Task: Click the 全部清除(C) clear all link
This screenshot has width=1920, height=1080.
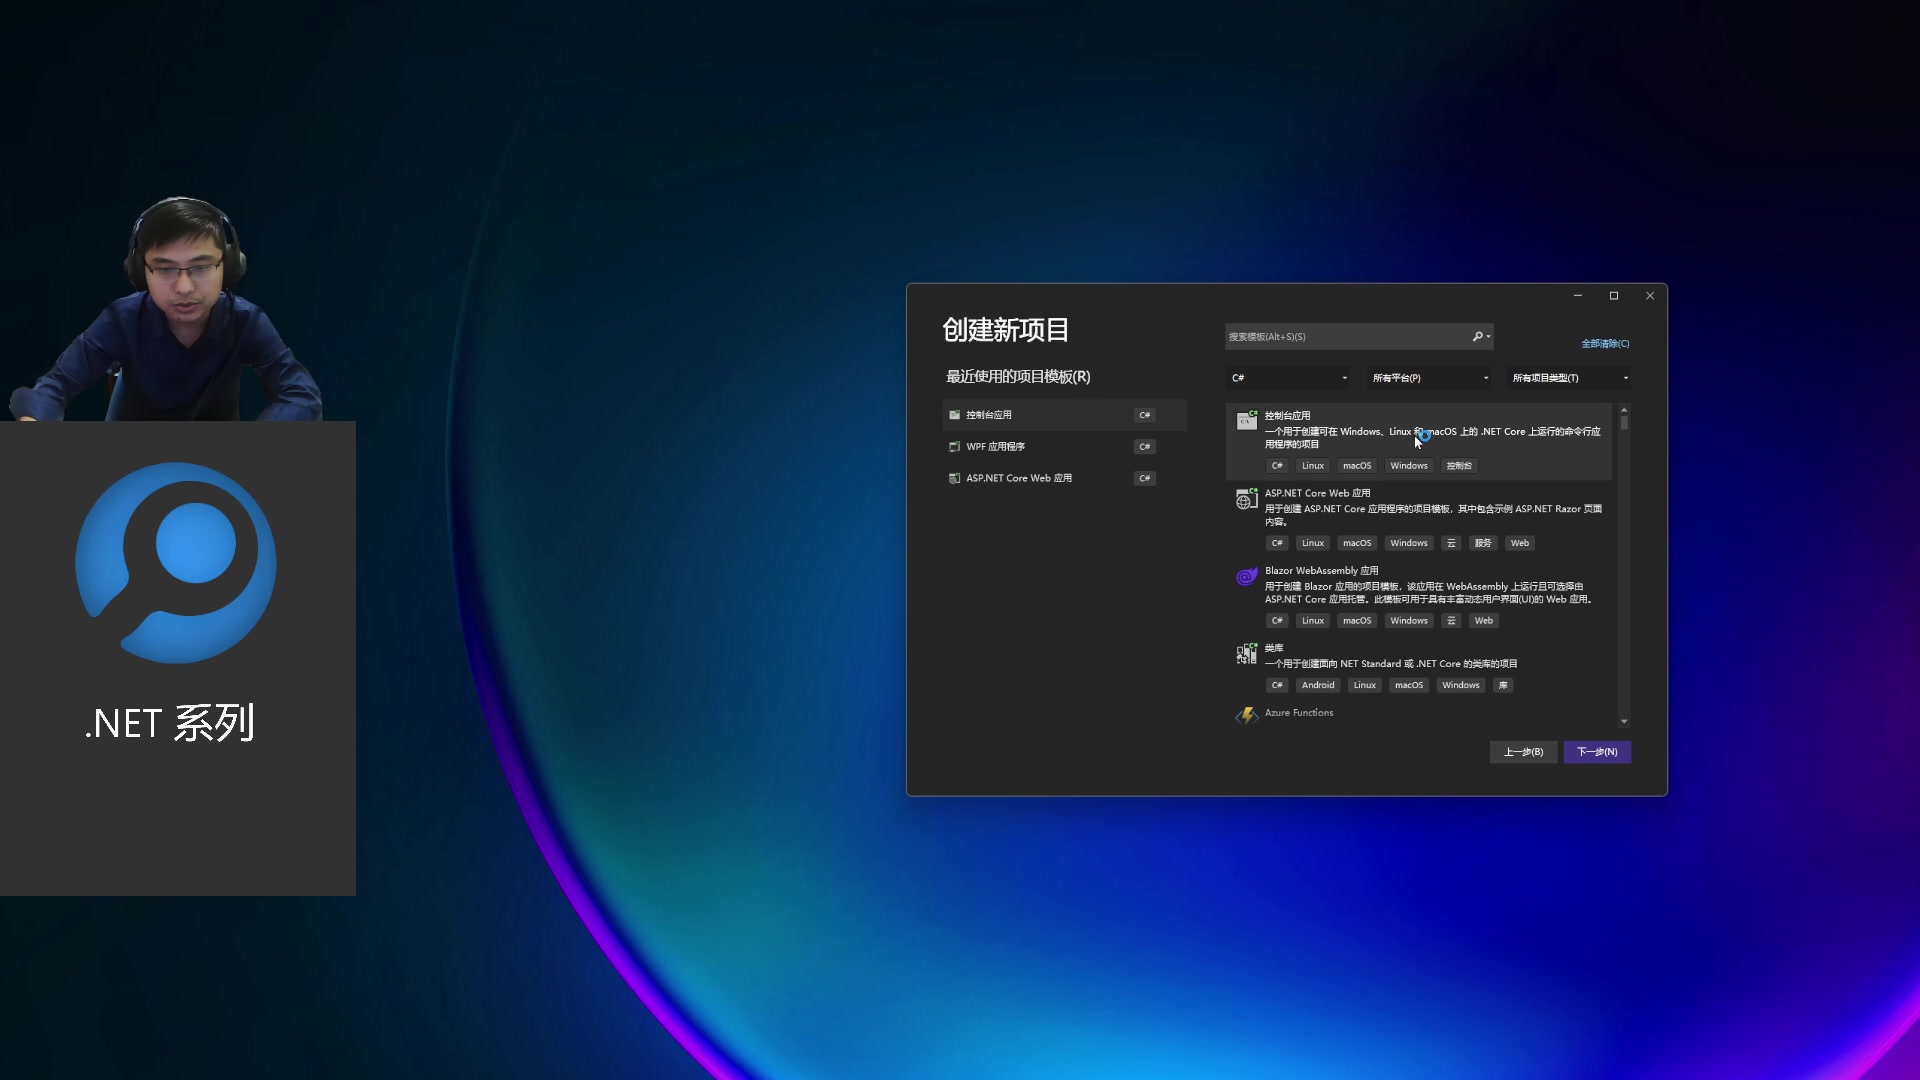Action: (1605, 344)
